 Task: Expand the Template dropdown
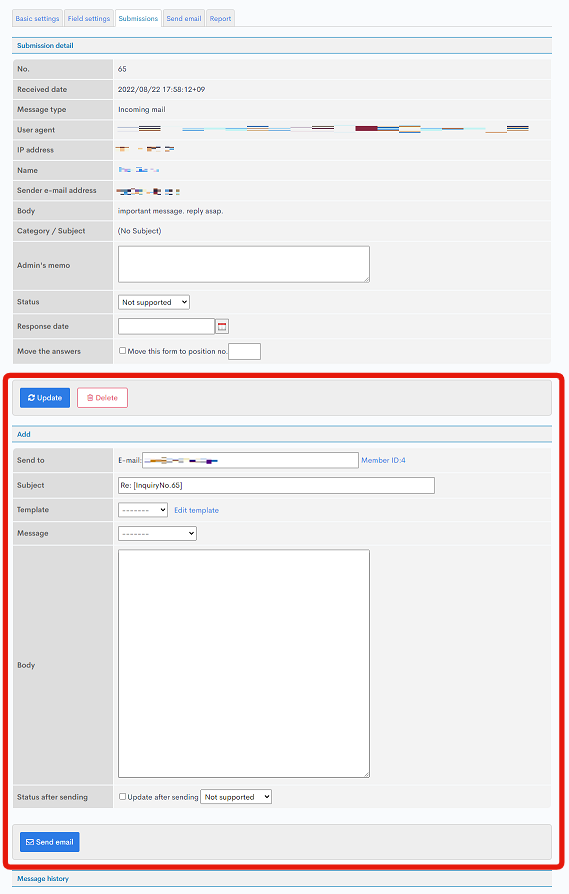[x=143, y=510]
